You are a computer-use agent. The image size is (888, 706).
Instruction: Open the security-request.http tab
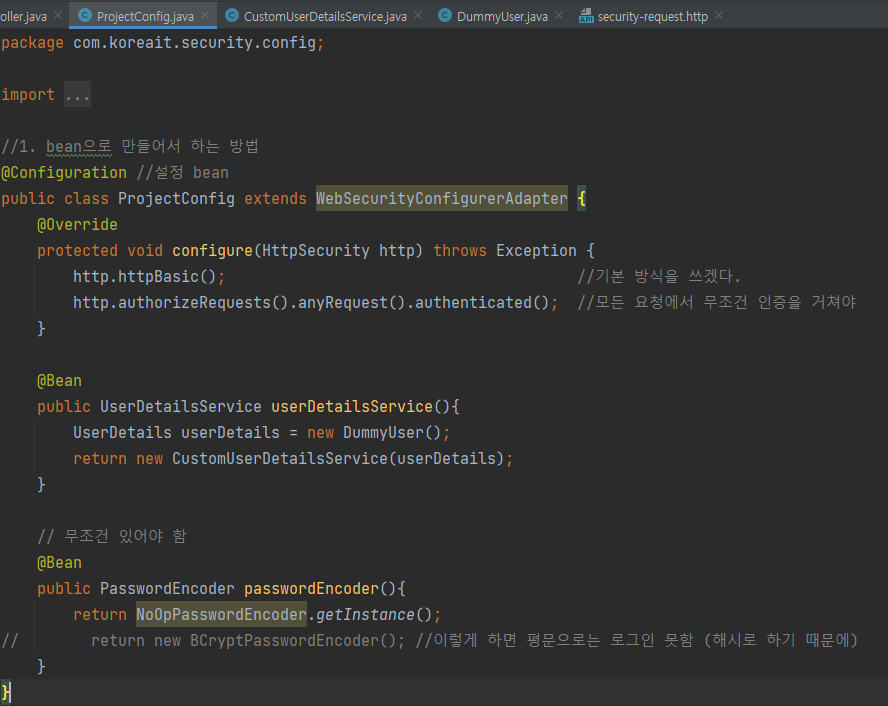(x=652, y=16)
